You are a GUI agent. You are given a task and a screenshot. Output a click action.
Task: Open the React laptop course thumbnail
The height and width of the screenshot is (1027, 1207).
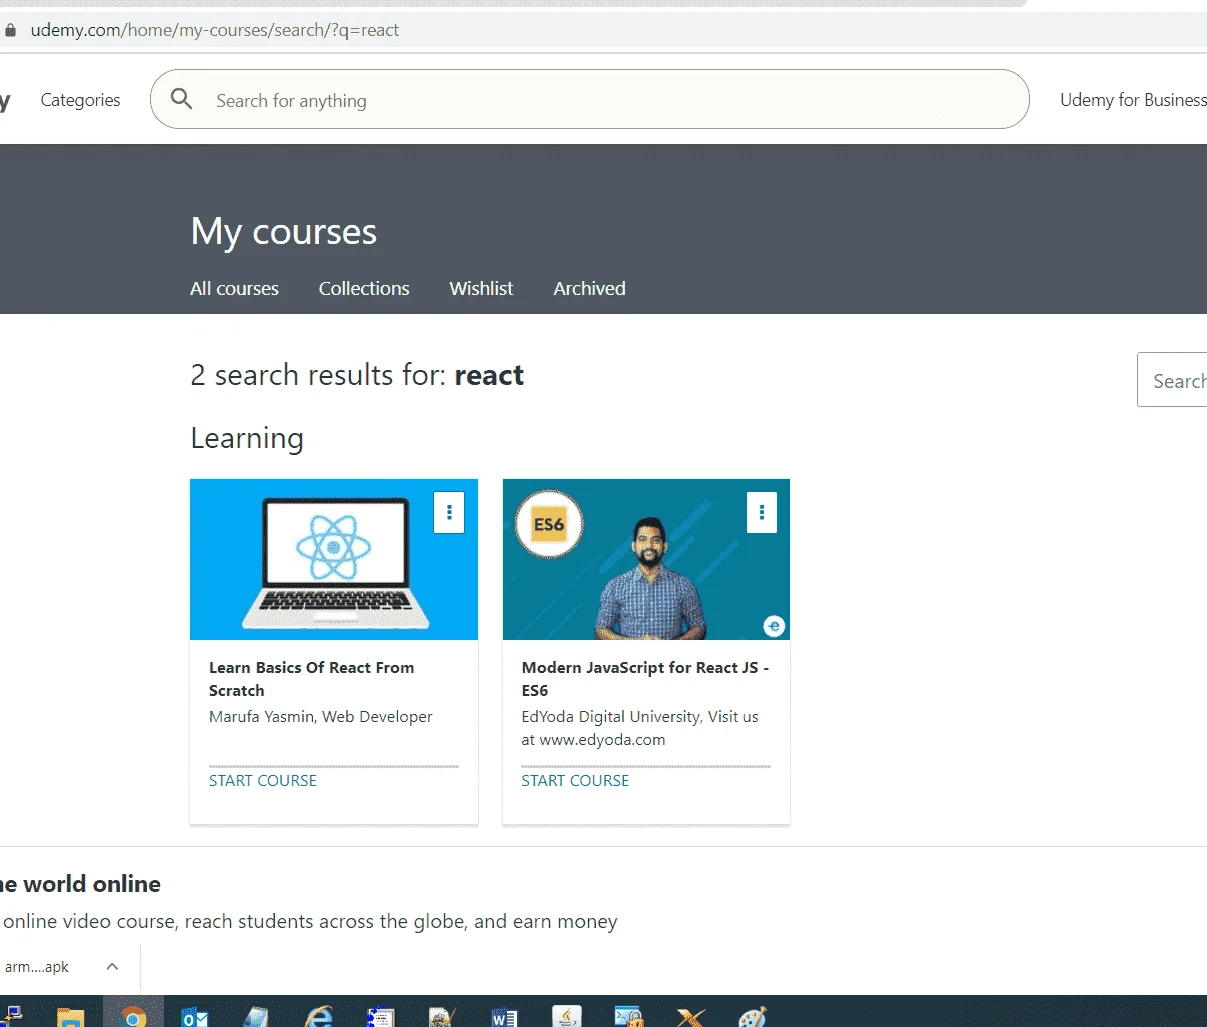(x=334, y=559)
